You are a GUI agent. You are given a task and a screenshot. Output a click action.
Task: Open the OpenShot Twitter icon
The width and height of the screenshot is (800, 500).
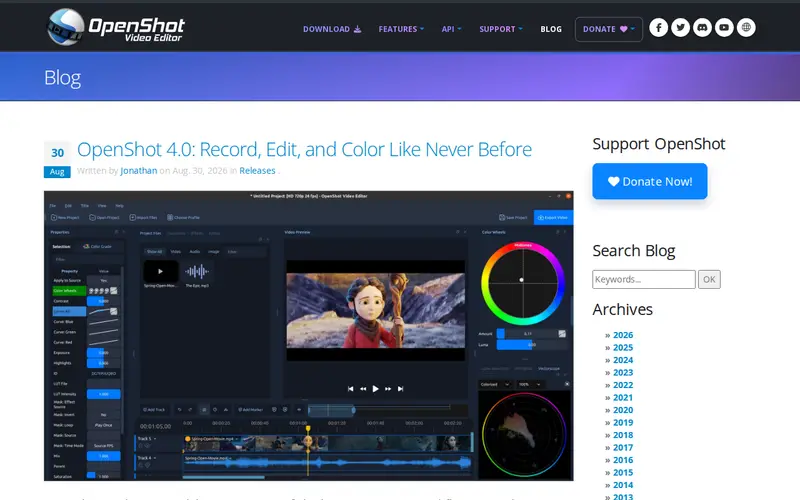pos(681,28)
